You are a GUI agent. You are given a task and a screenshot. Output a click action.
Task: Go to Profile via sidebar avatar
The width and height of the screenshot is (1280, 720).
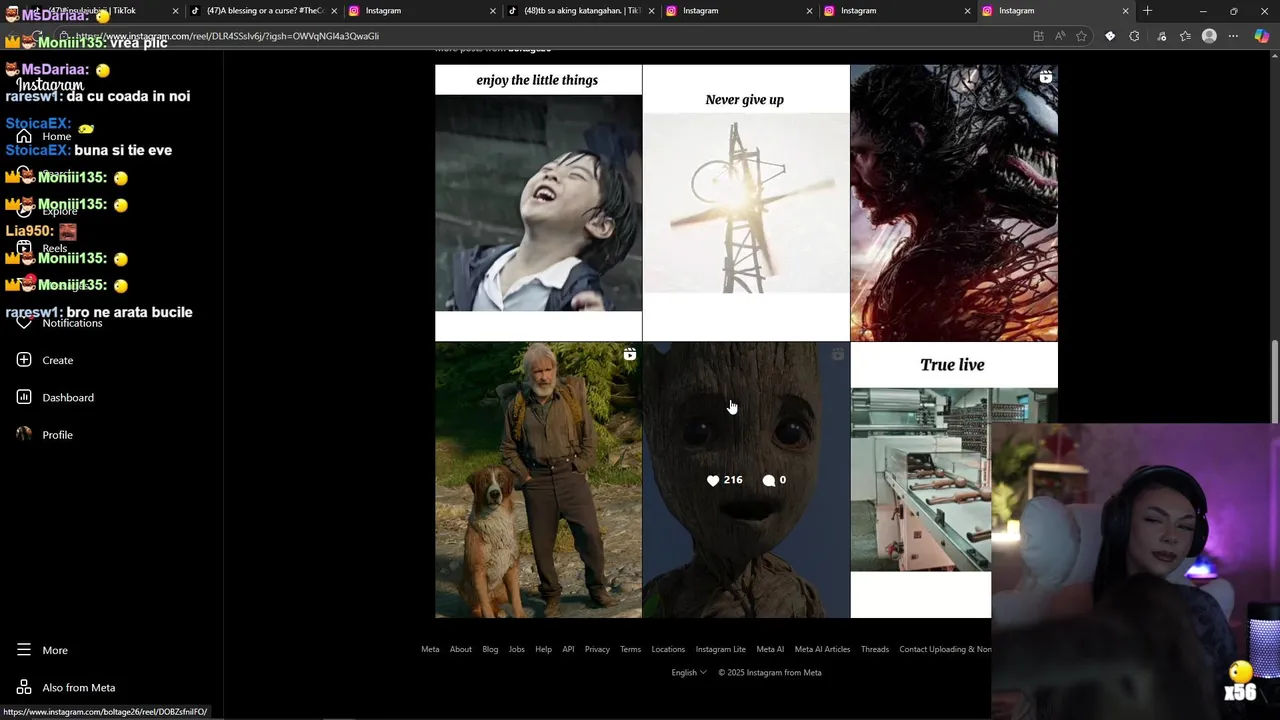click(x=24, y=434)
